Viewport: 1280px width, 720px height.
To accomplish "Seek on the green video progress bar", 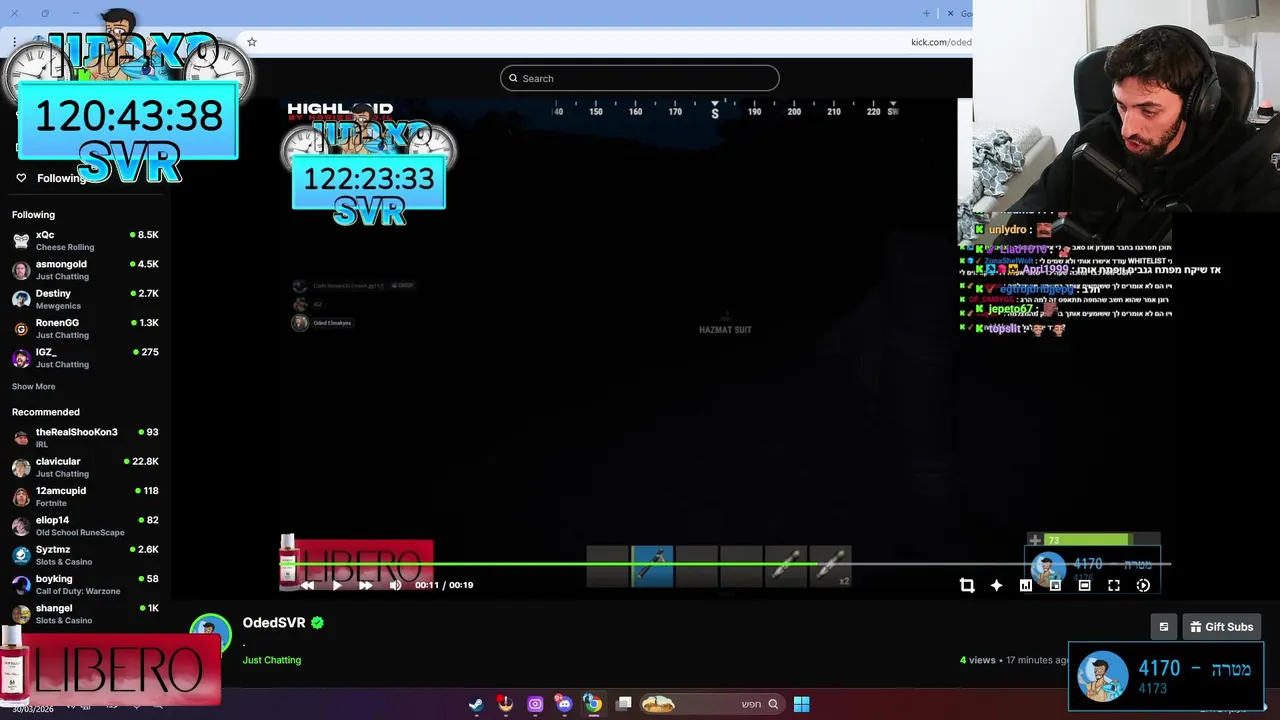I will click(x=725, y=564).
